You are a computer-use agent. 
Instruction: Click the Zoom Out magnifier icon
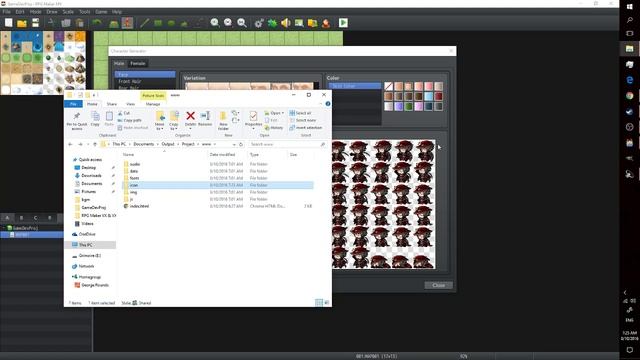[228, 23]
